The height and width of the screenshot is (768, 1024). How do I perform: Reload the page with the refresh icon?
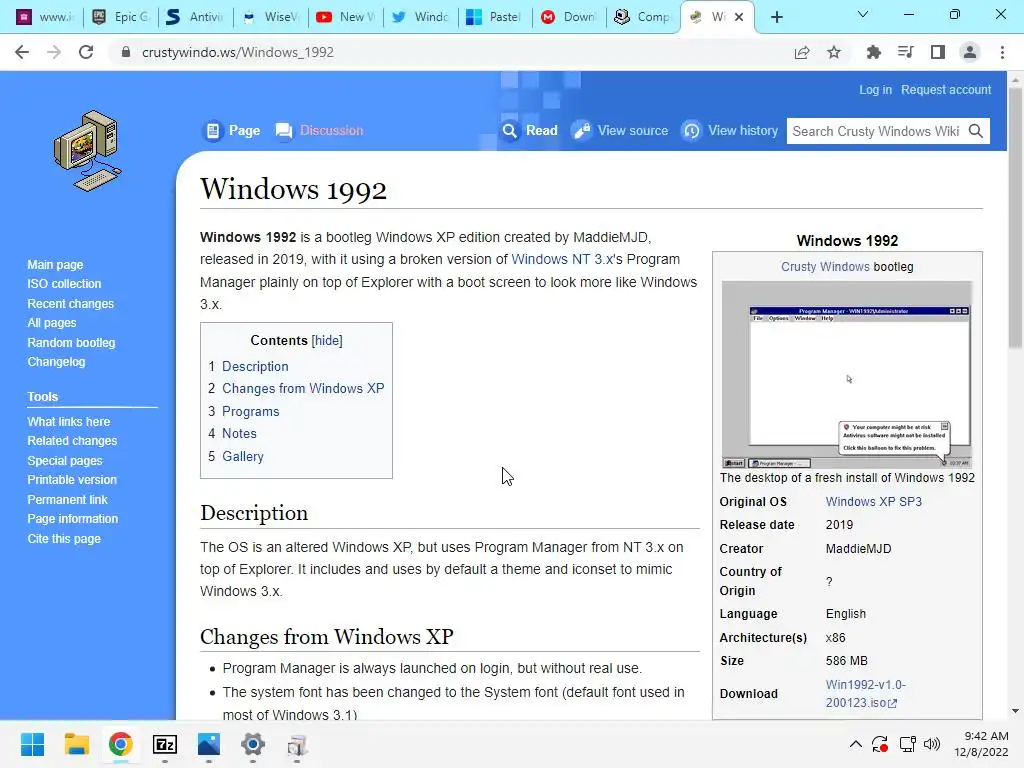[x=86, y=52]
